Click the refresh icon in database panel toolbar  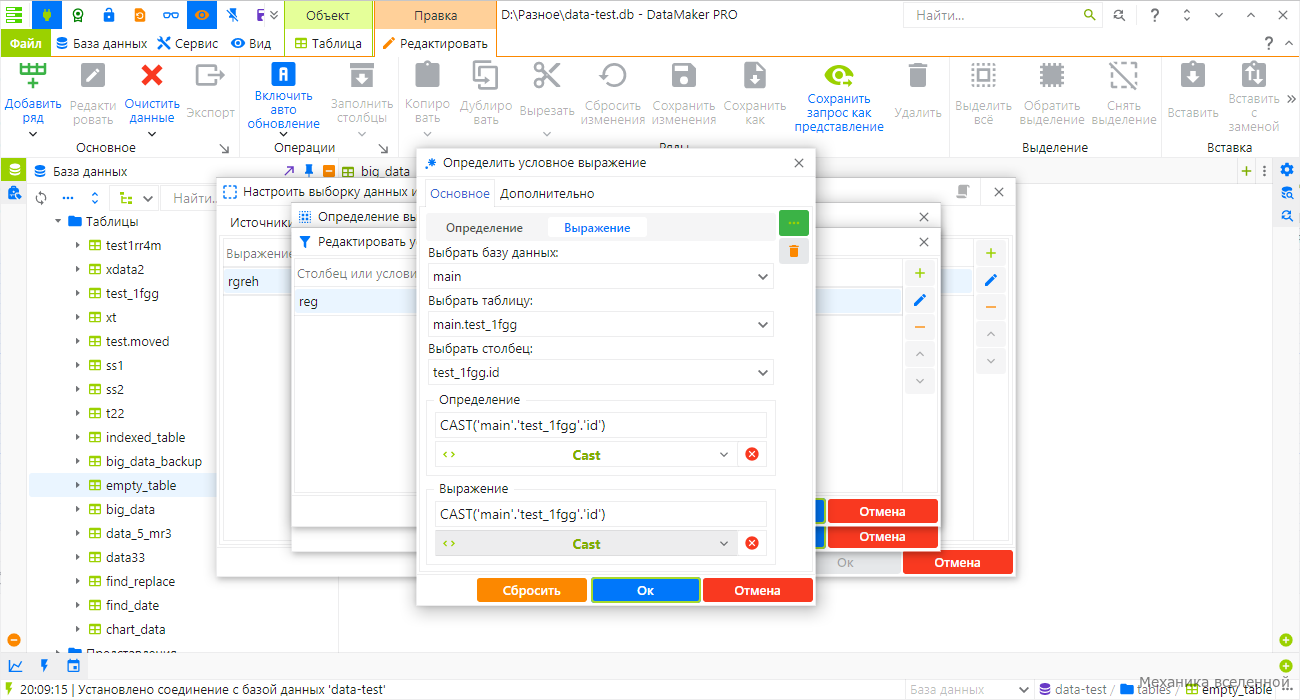click(x=41, y=198)
